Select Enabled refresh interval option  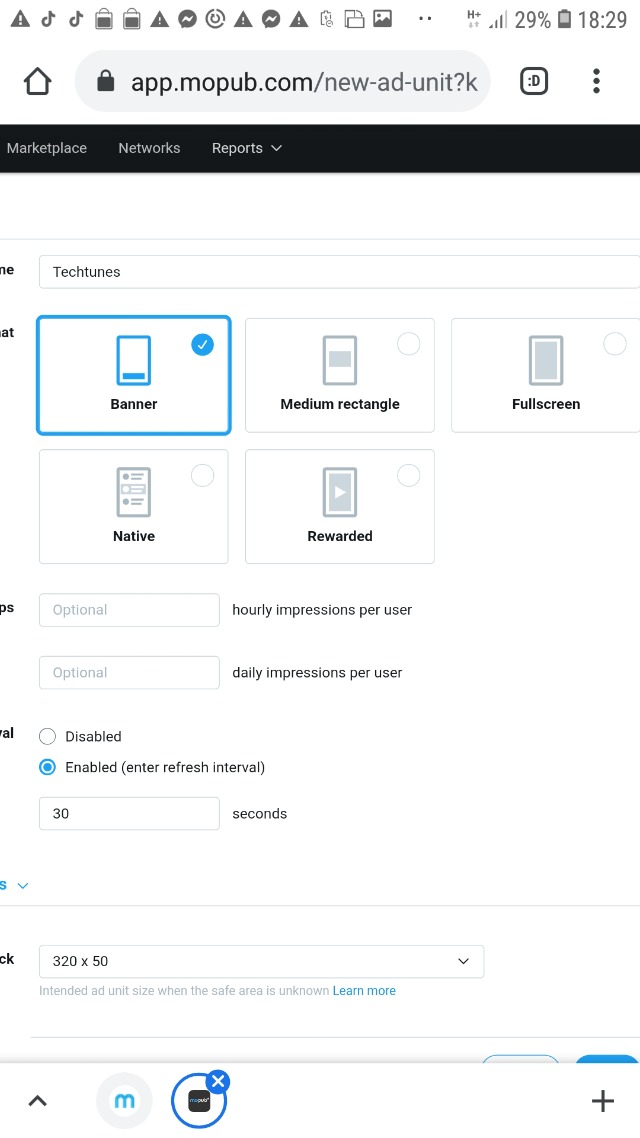(x=47, y=767)
